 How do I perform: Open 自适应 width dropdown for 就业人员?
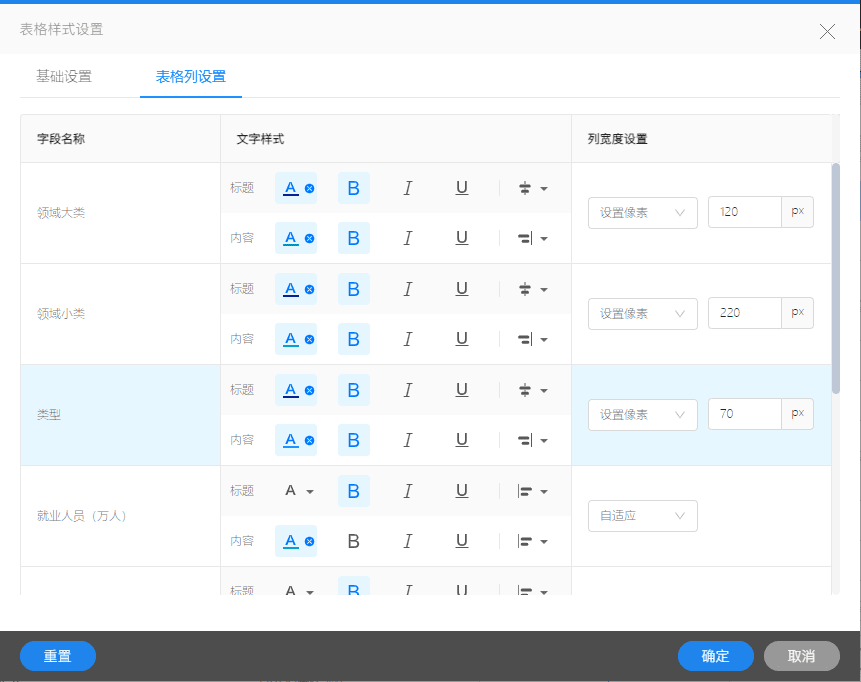pos(642,516)
